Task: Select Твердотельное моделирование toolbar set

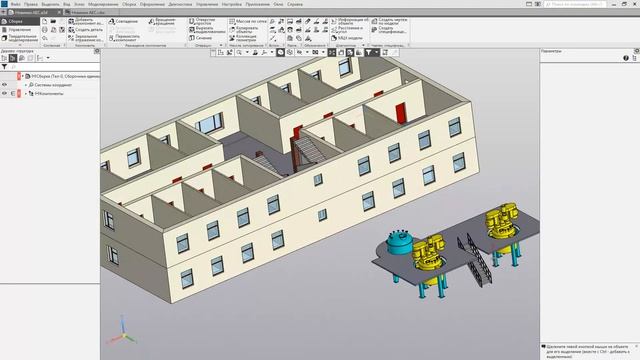Action: 20,38
